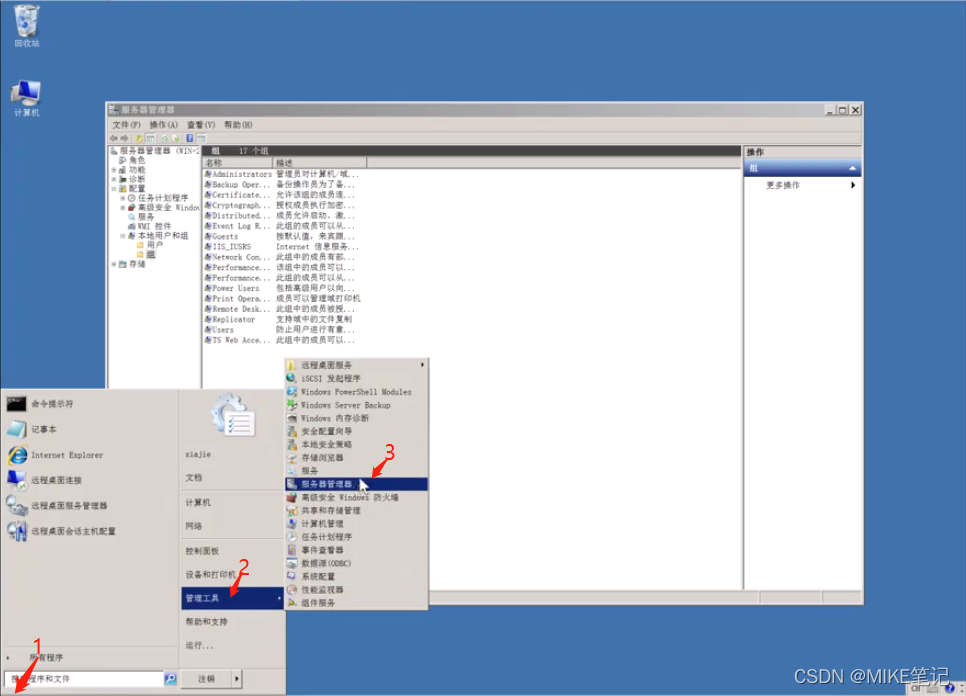Select 服务器管理器 in admin tools submenu
Image resolution: width=966 pixels, height=696 pixels.
tap(356, 484)
